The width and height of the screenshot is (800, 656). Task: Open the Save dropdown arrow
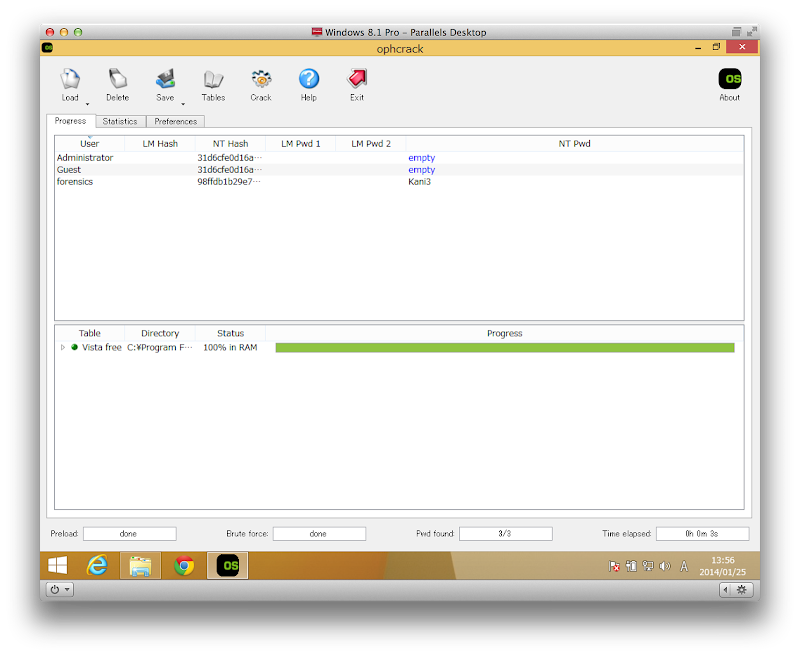tap(183, 104)
